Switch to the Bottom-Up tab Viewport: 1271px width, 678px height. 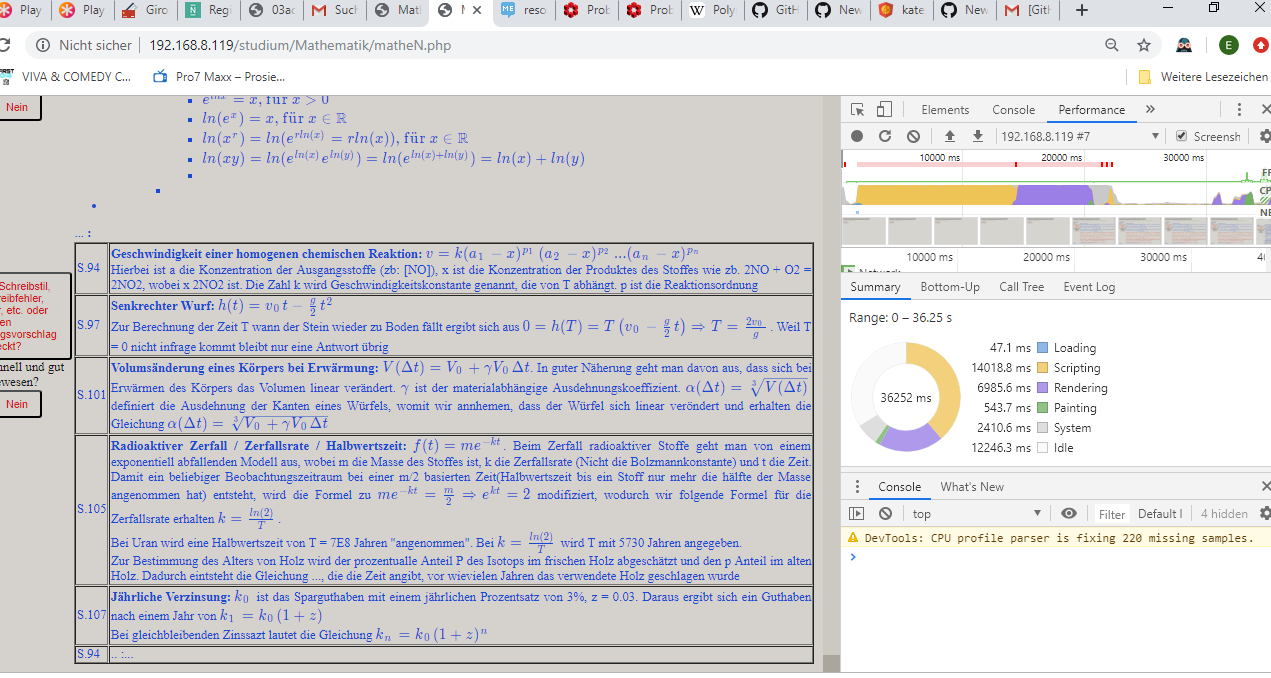point(950,286)
